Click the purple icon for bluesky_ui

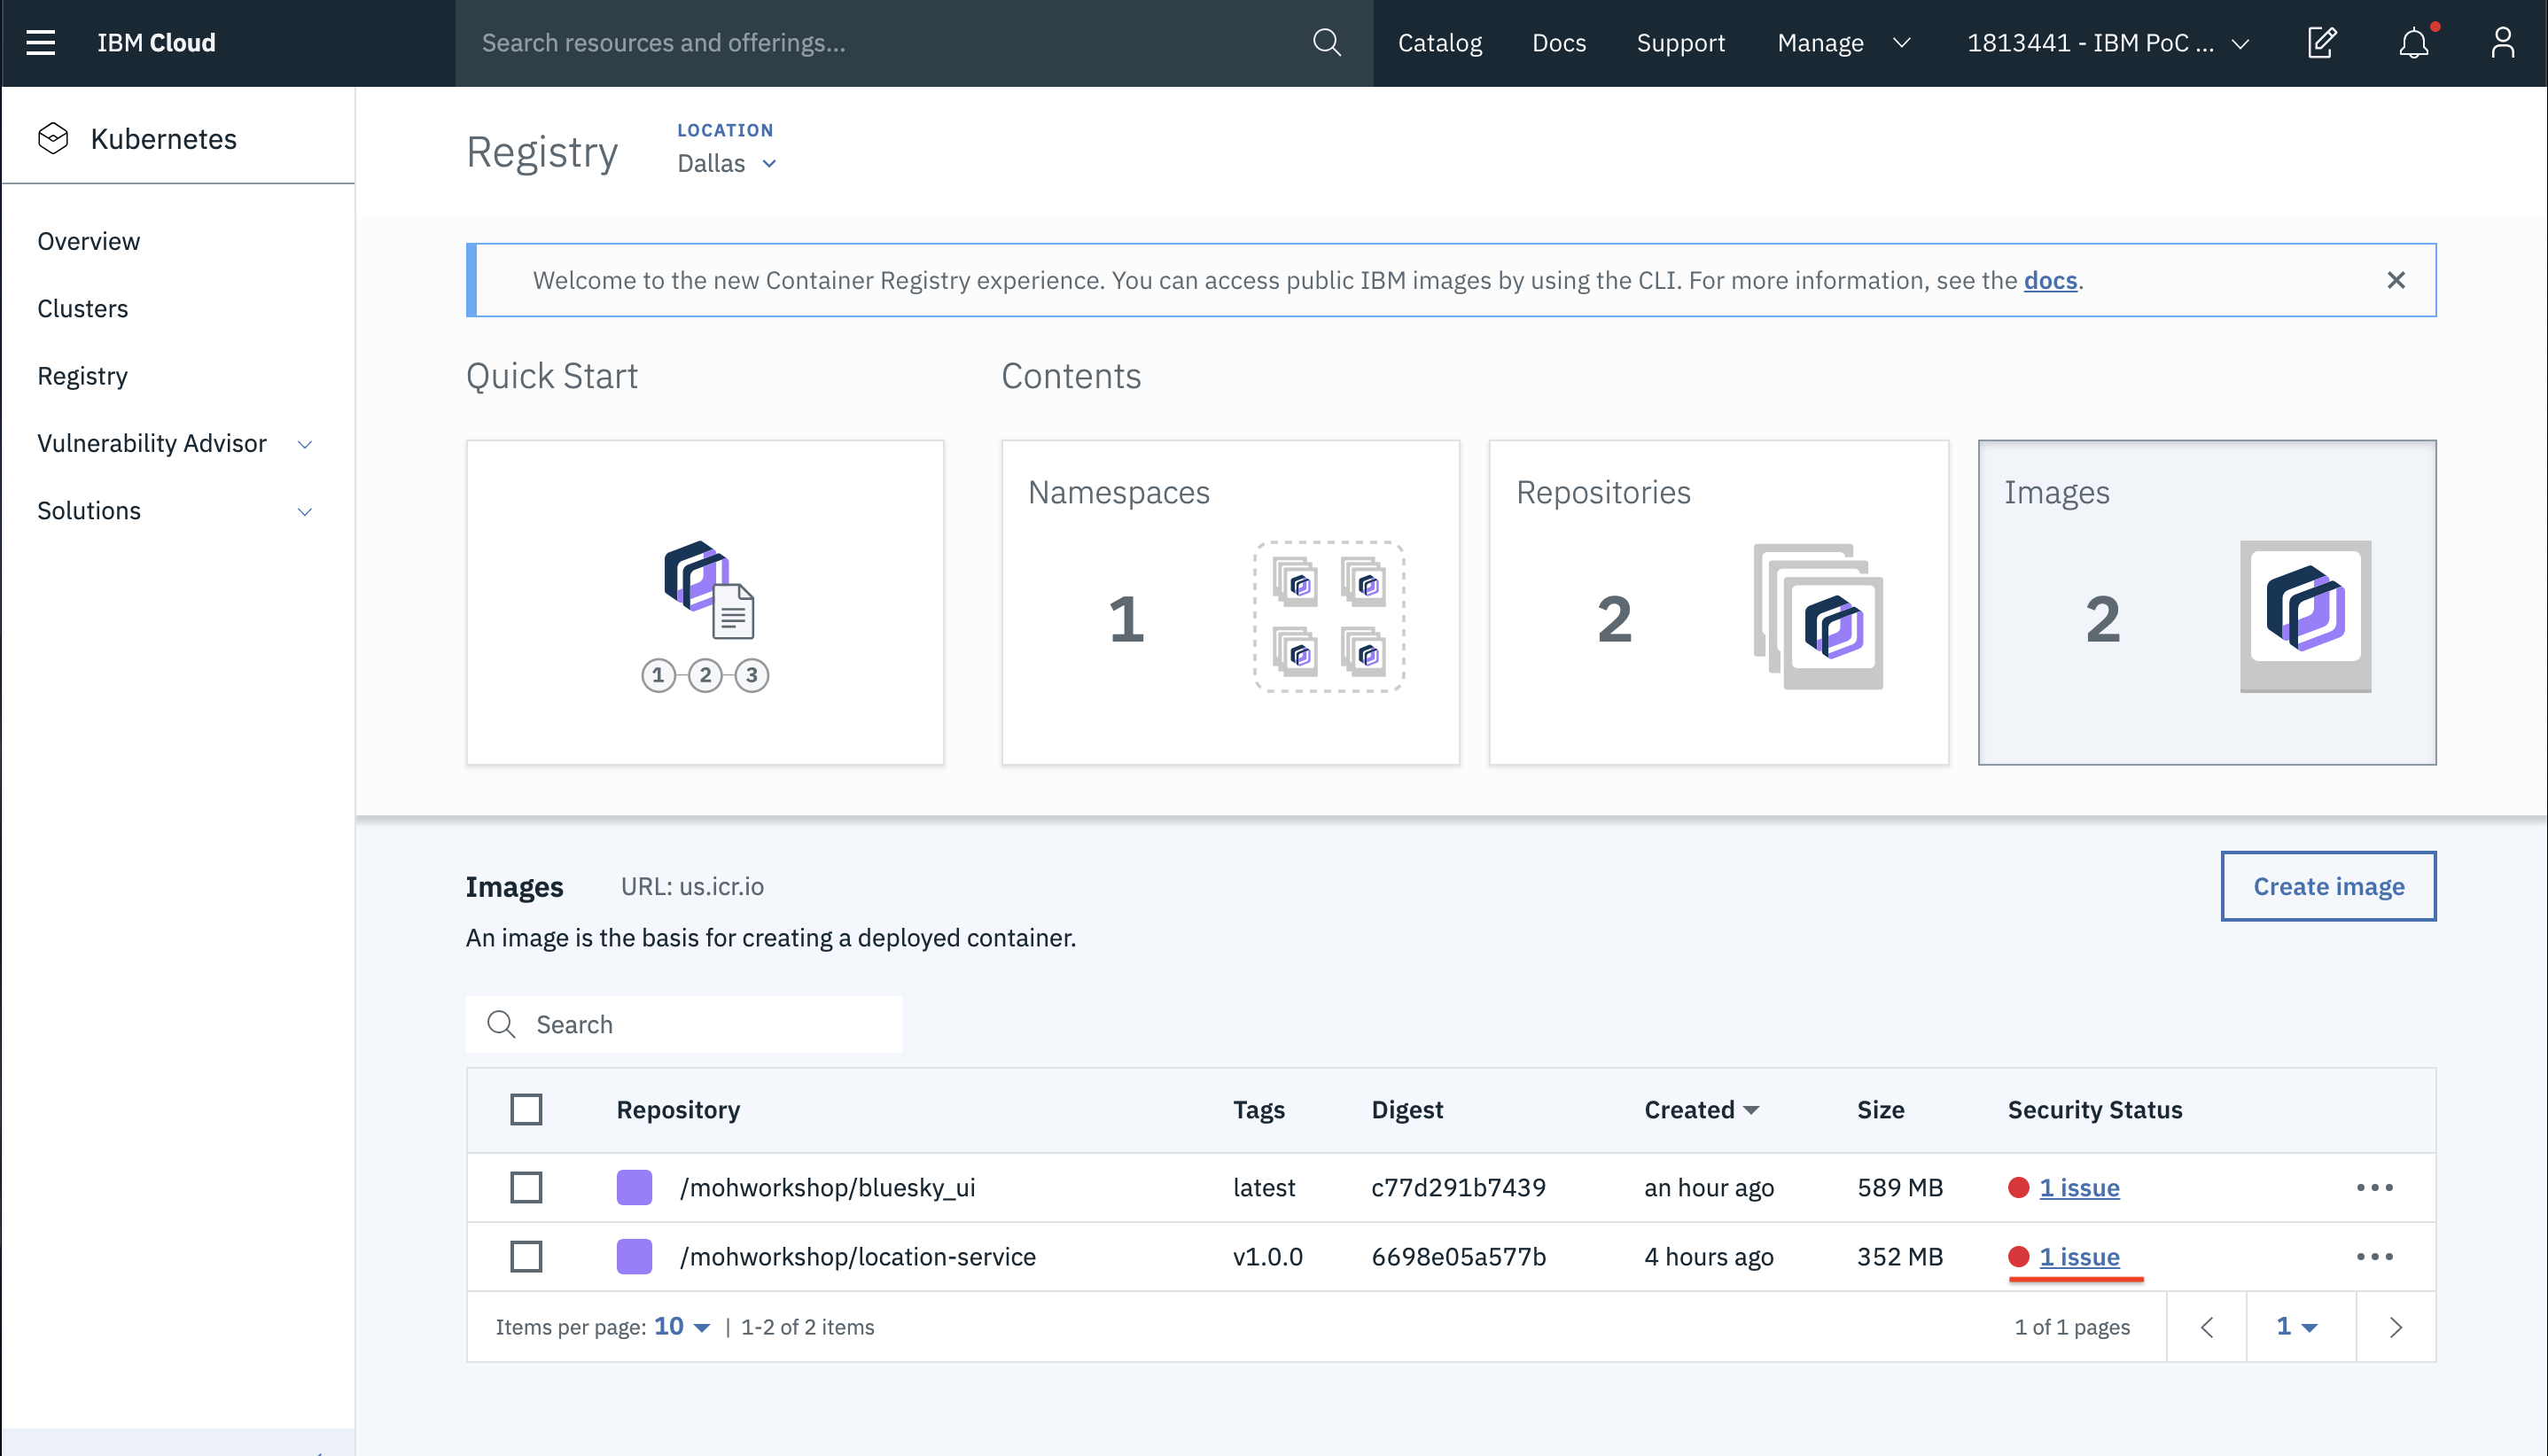point(634,1187)
